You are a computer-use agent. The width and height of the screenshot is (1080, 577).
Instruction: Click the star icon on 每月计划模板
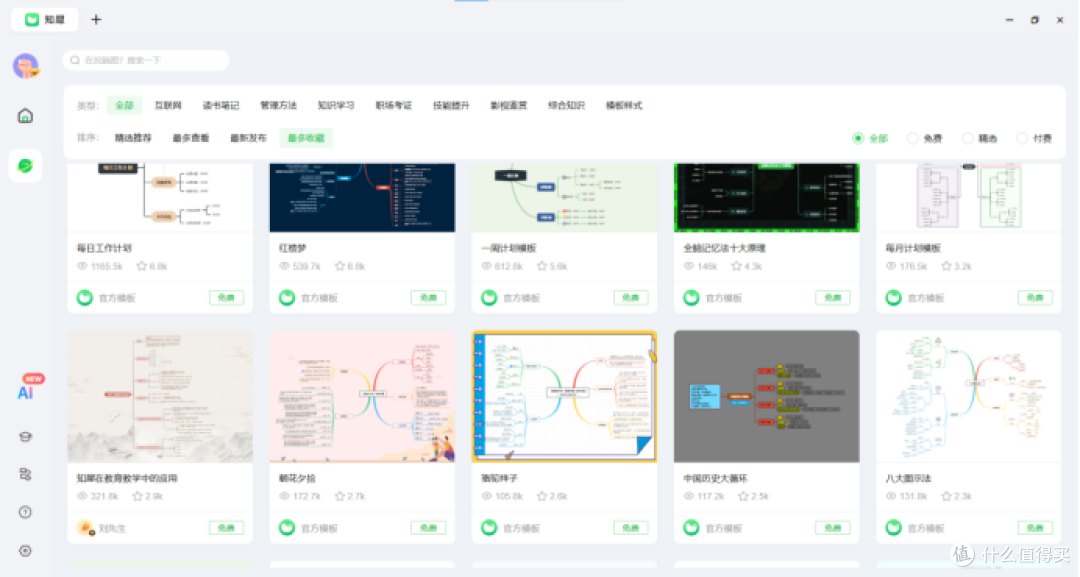click(x=946, y=266)
